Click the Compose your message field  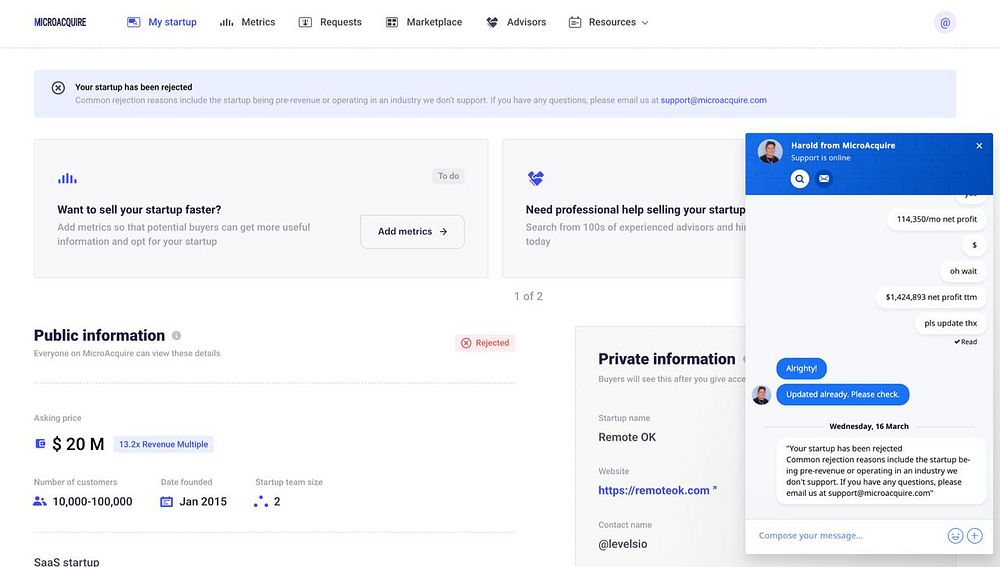click(848, 536)
